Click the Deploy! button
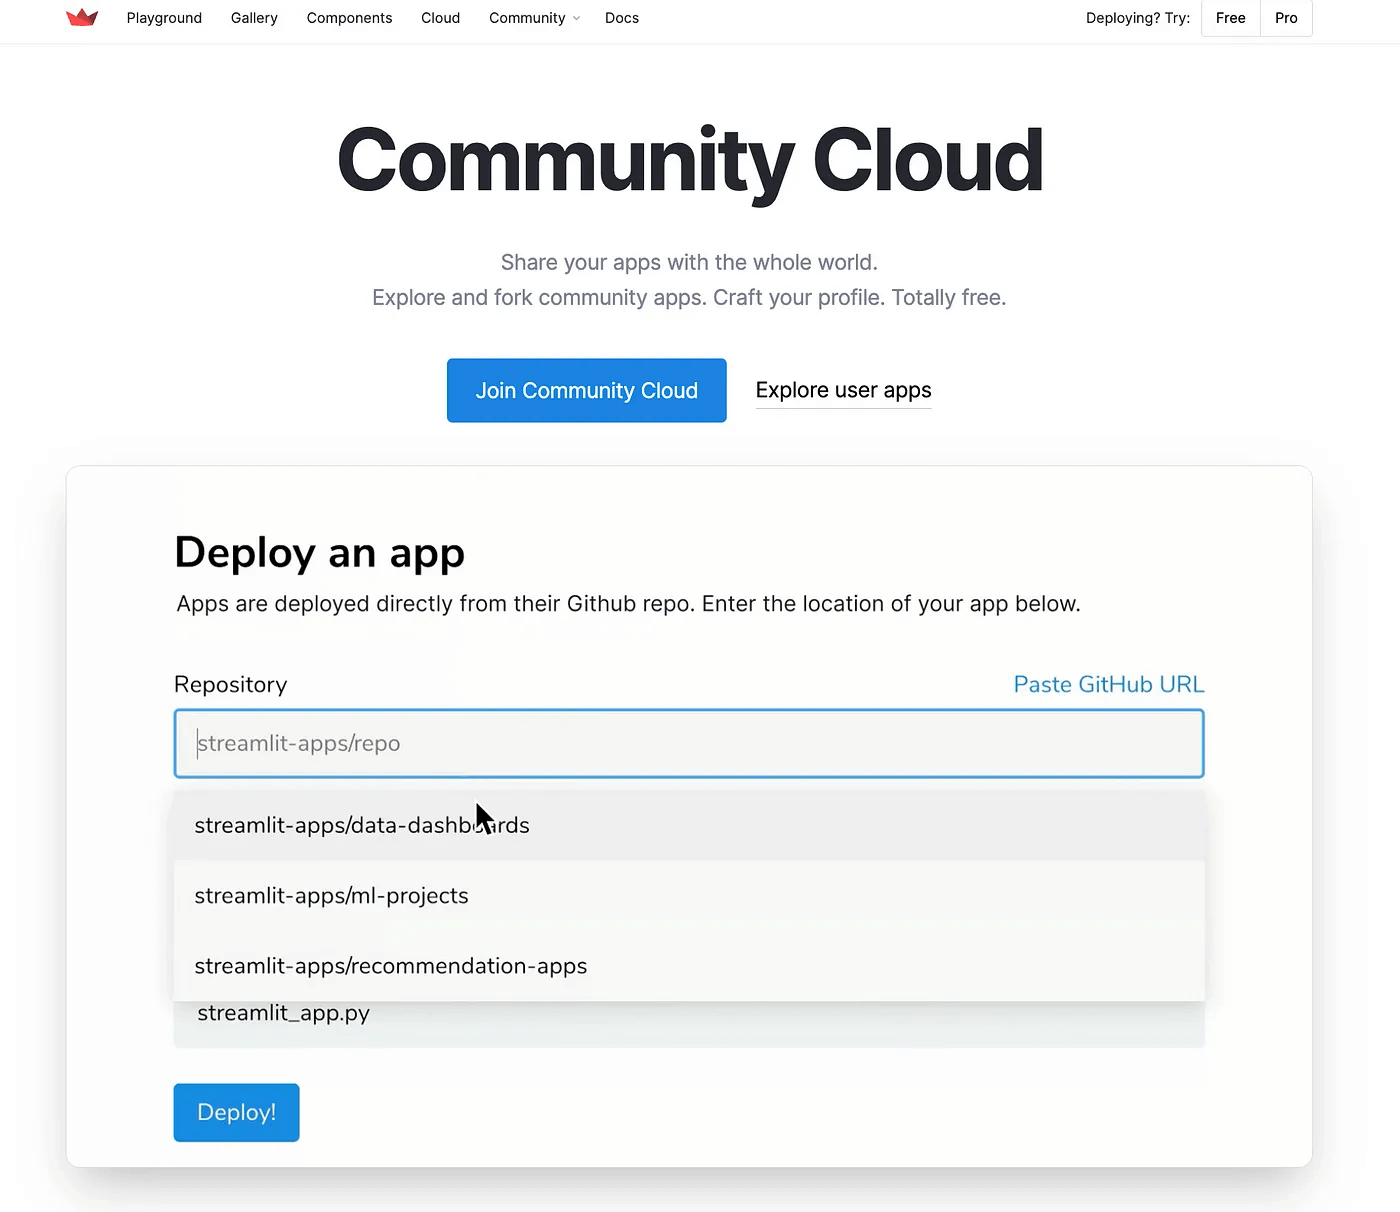Viewport: 1400px width, 1212px height. point(236,1112)
